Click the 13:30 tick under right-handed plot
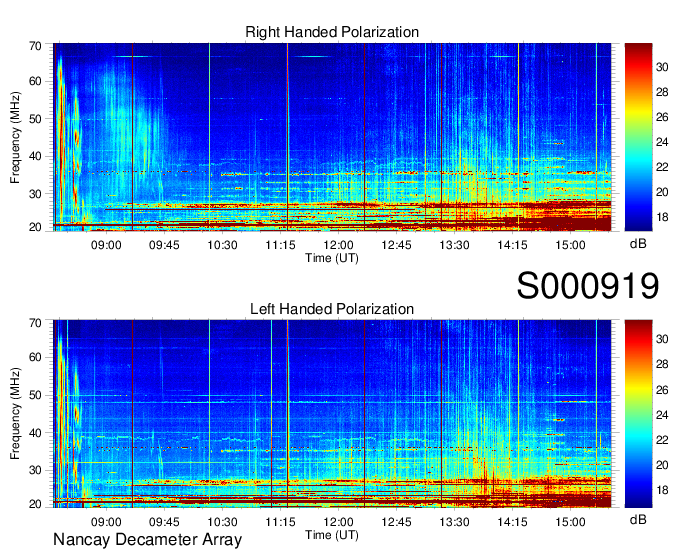This screenshot has height=552, width=680. point(454,245)
